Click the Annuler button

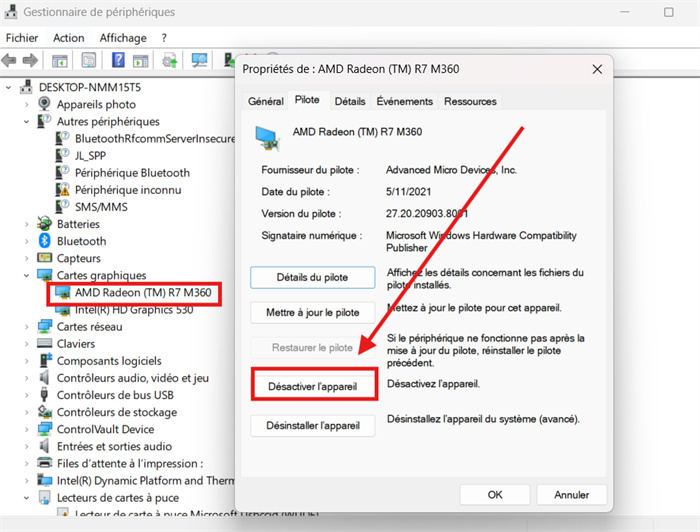[x=572, y=495]
